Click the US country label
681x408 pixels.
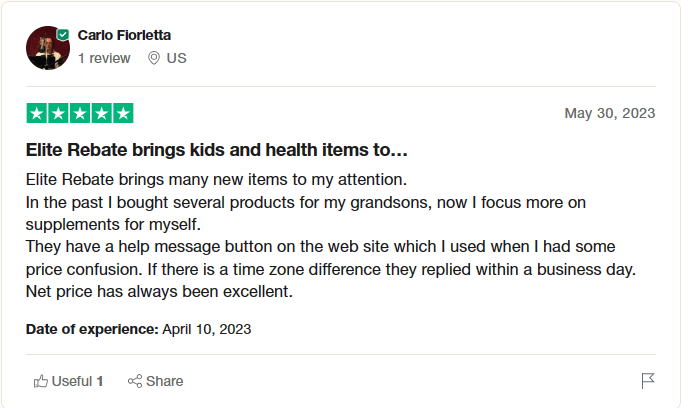pyautogui.click(x=177, y=58)
